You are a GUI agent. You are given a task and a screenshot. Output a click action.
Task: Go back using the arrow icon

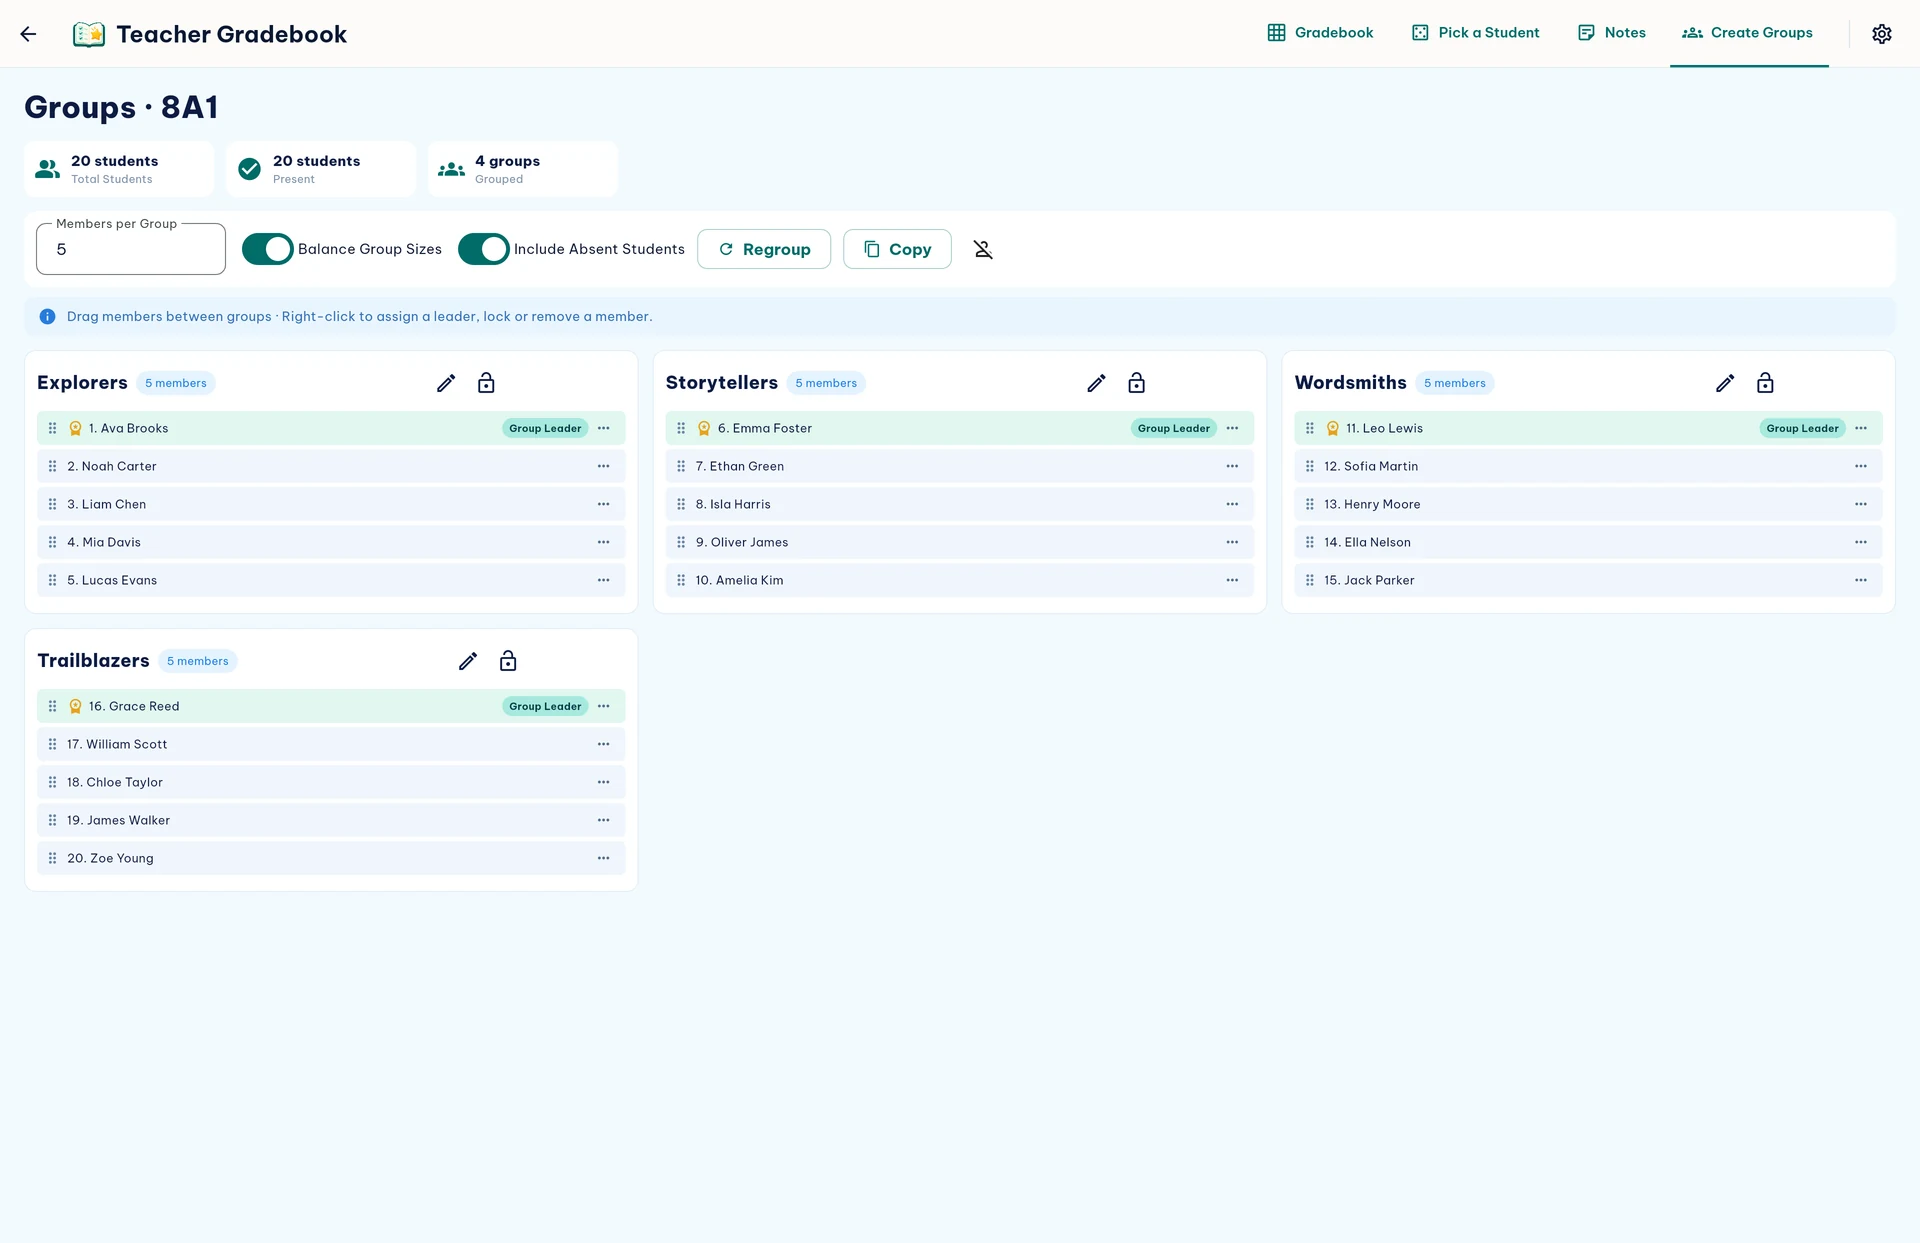point(28,34)
